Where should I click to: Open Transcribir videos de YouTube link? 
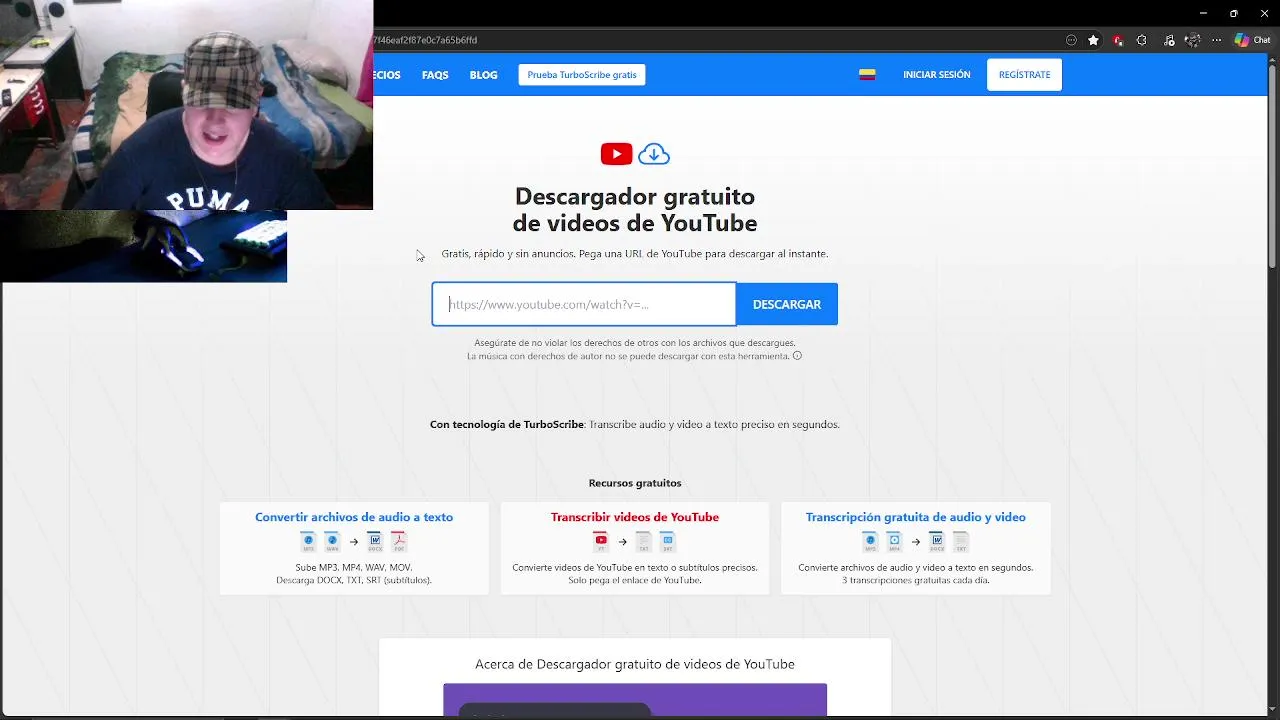pos(635,517)
